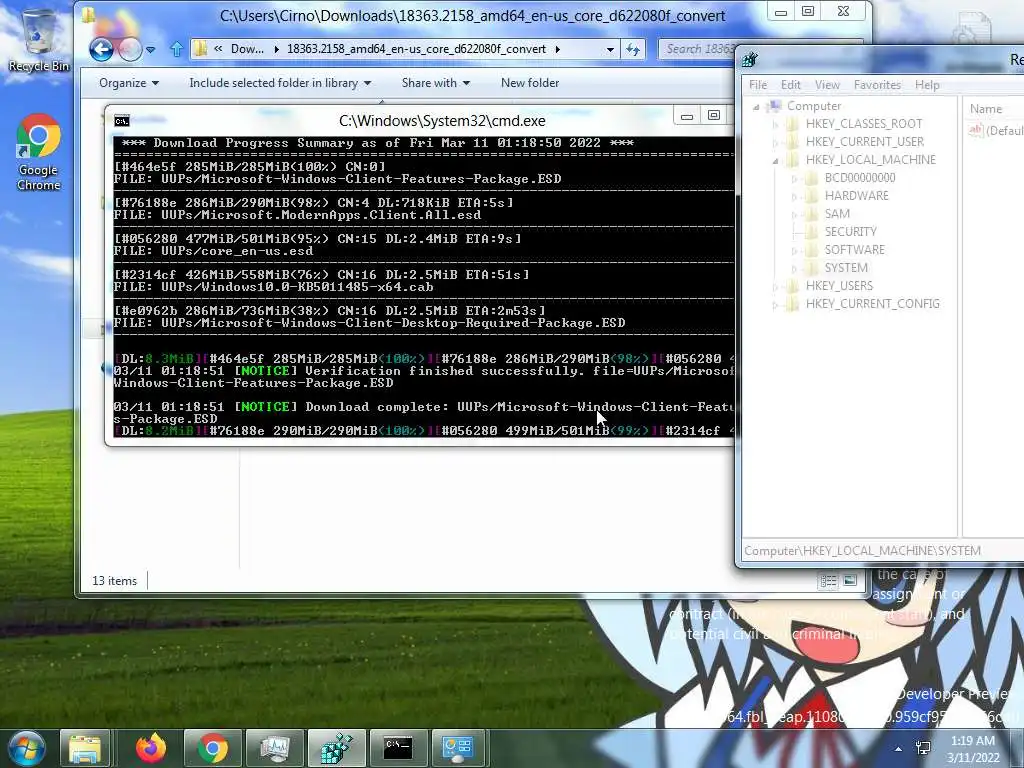Viewport: 1024px width, 768px height.
Task: Click Dow... breadcrumb in address bar
Action: pos(248,49)
